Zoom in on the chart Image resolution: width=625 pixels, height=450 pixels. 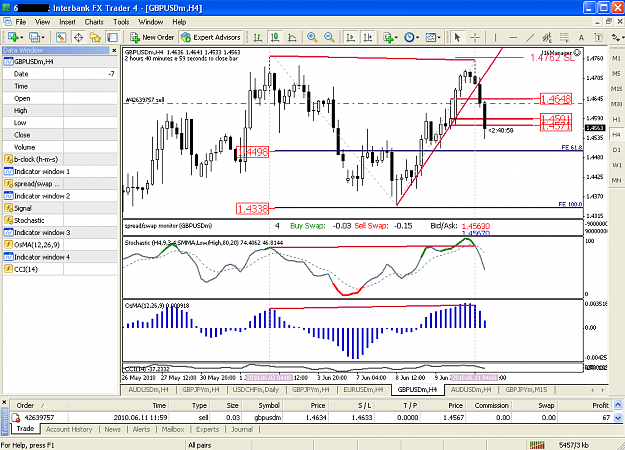pyautogui.click(x=312, y=37)
